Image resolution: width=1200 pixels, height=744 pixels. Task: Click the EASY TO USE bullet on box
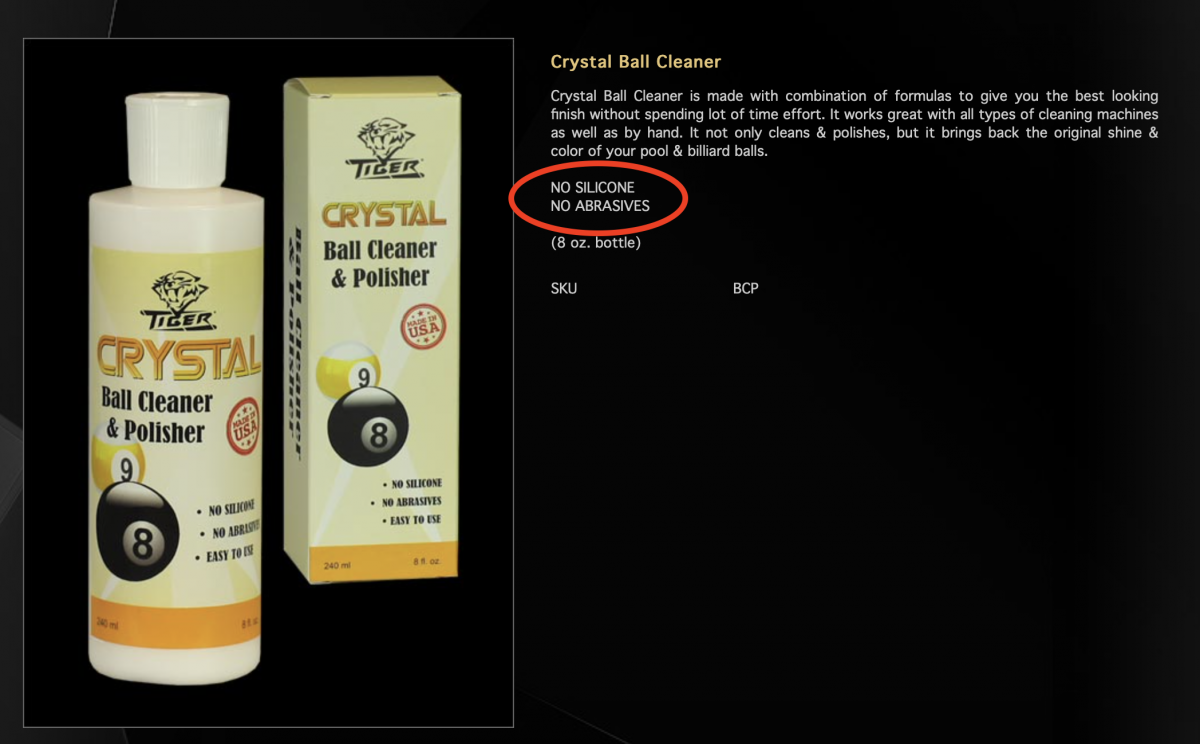tap(412, 521)
